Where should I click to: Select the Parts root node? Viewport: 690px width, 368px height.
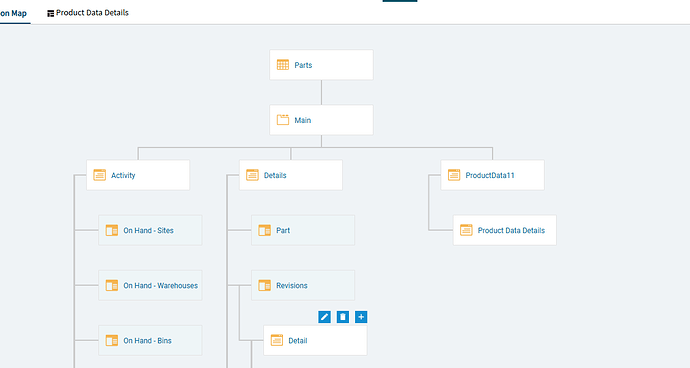pyautogui.click(x=321, y=65)
